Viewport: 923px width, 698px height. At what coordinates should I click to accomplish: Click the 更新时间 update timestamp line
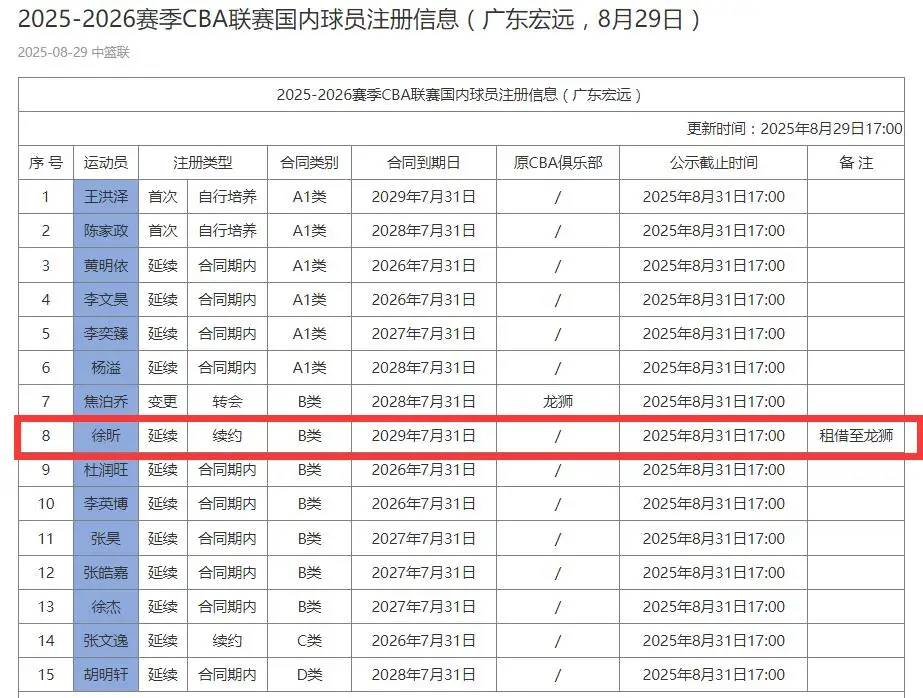pos(794,128)
